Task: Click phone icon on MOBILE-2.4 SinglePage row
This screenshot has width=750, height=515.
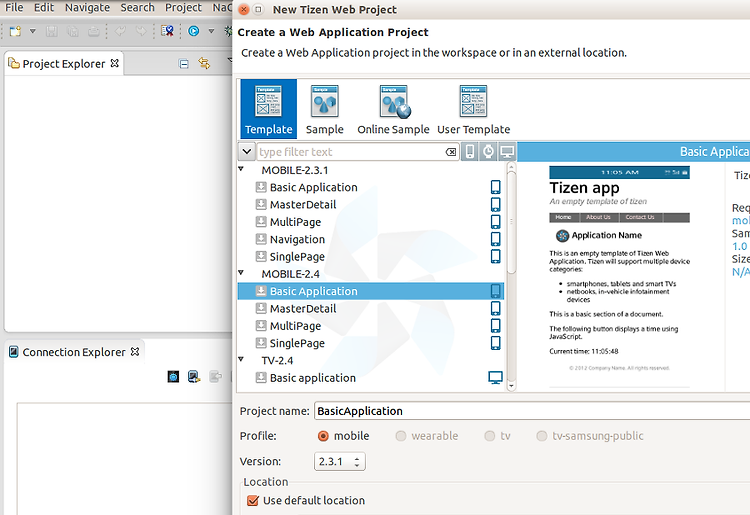Action: coord(496,342)
